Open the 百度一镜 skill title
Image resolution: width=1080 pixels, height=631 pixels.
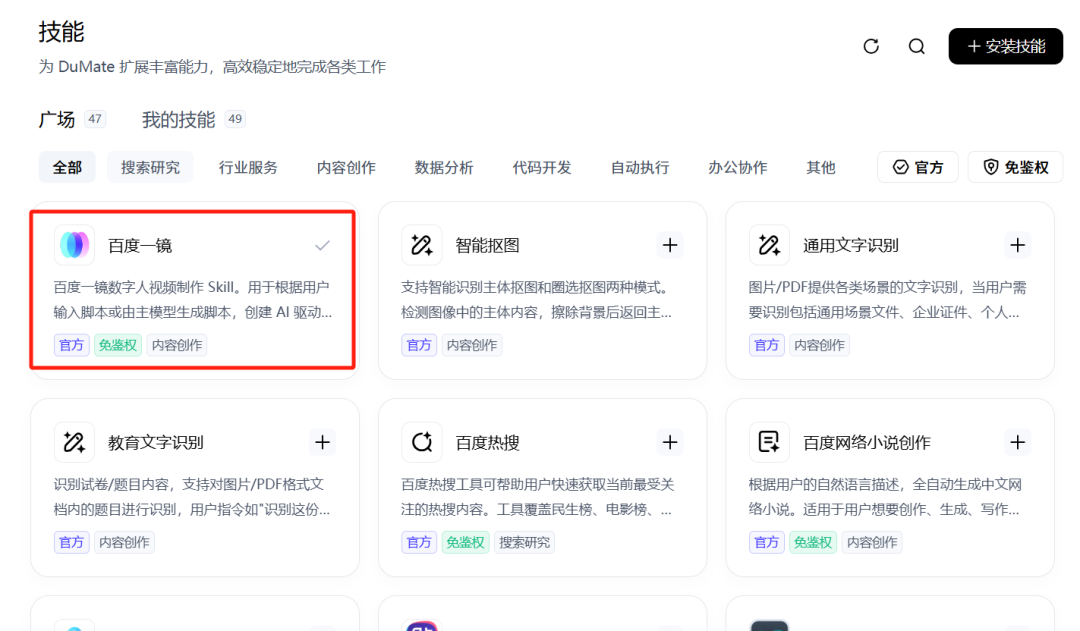(x=140, y=246)
